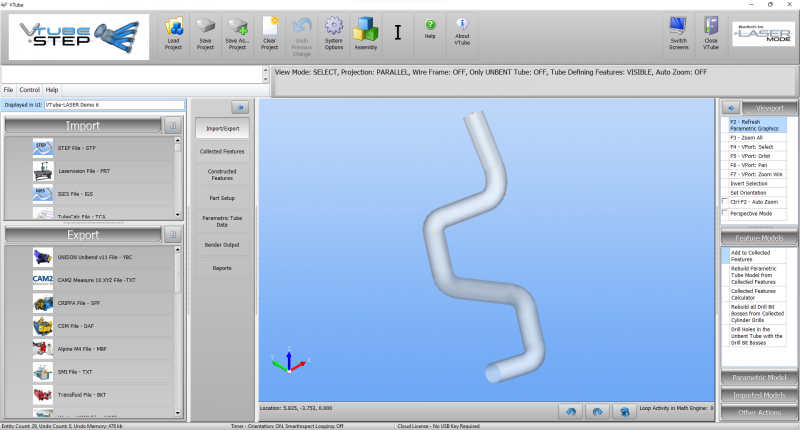Export CRIPPA File - SPF

coord(90,303)
